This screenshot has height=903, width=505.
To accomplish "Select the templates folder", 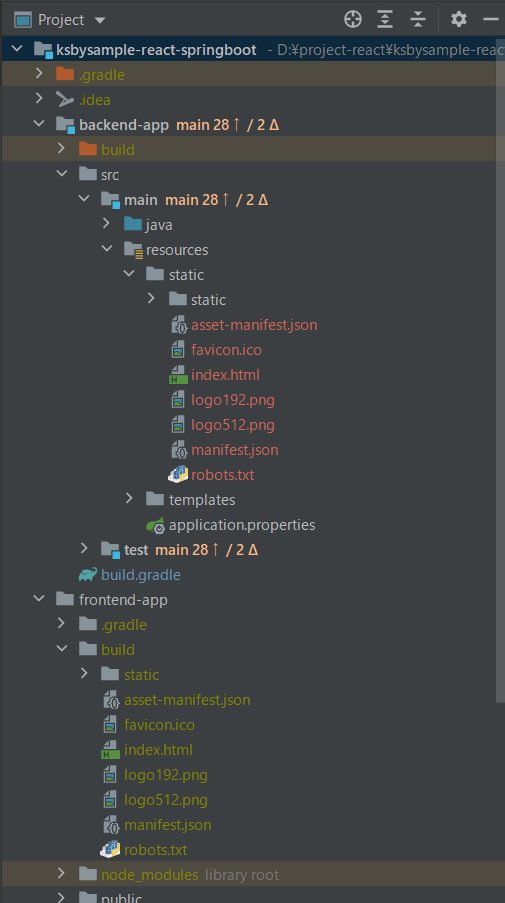I will [202, 500].
